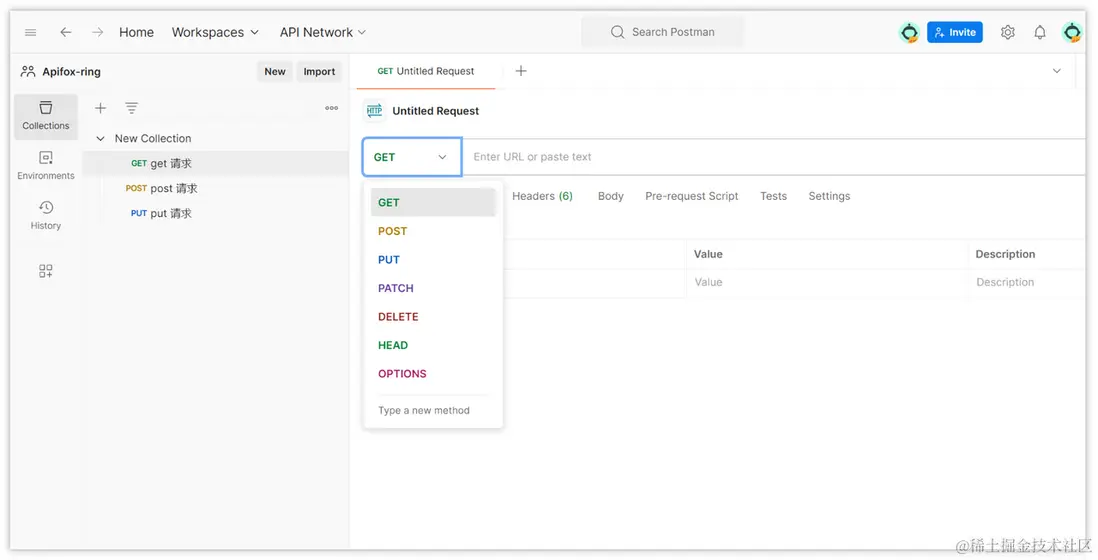1098x560 pixels.
Task: Switch to the Pre-request Script tab
Action: (x=691, y=196)
